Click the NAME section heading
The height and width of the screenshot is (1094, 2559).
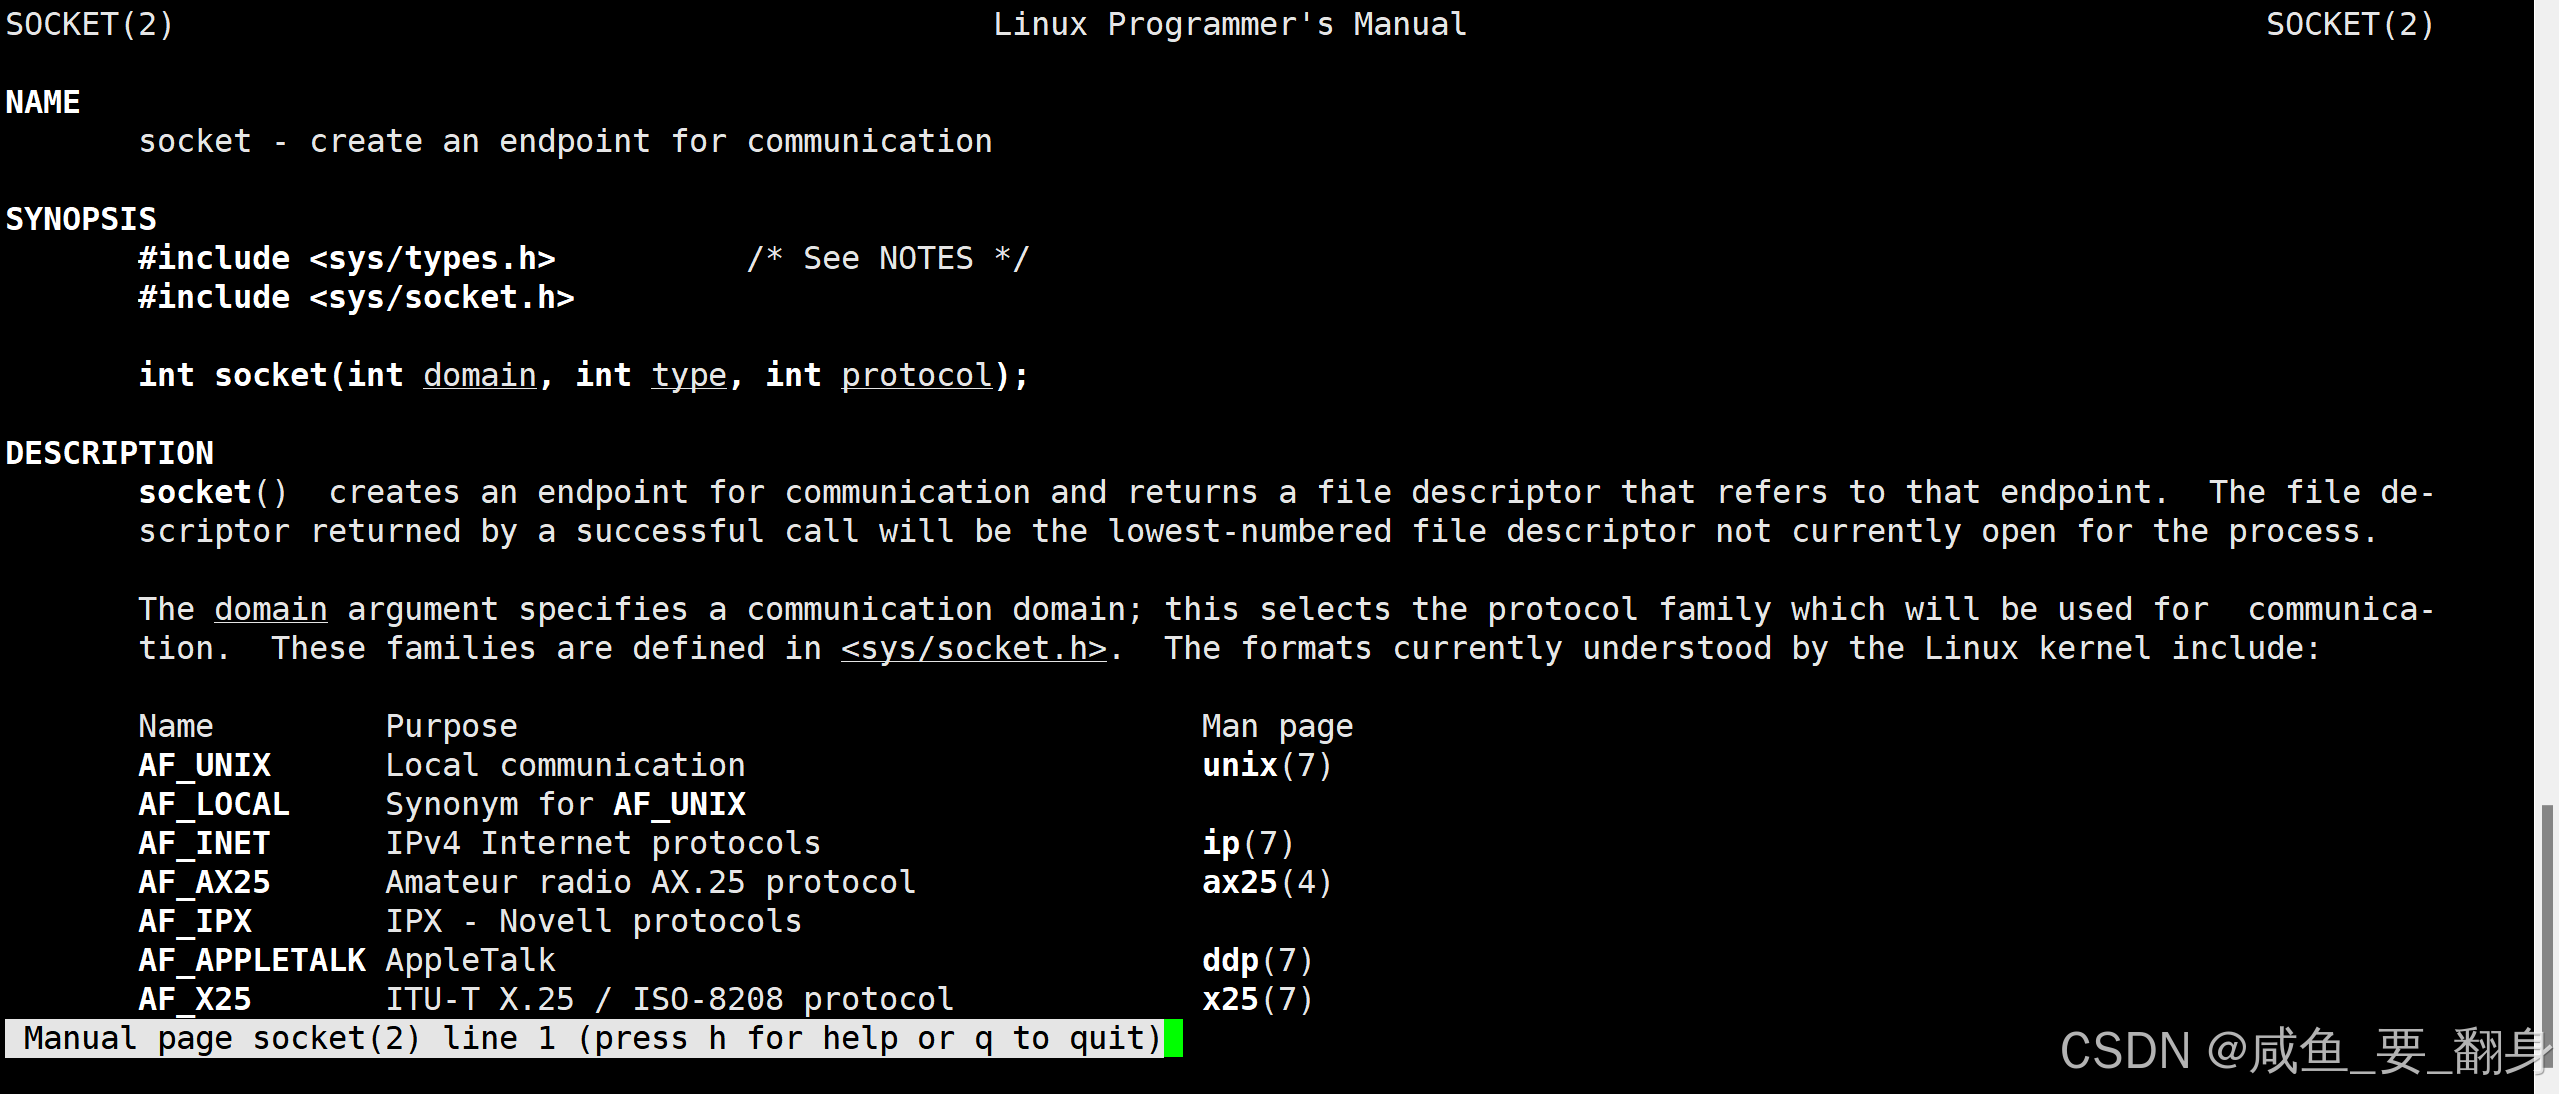tap(43, 103)
